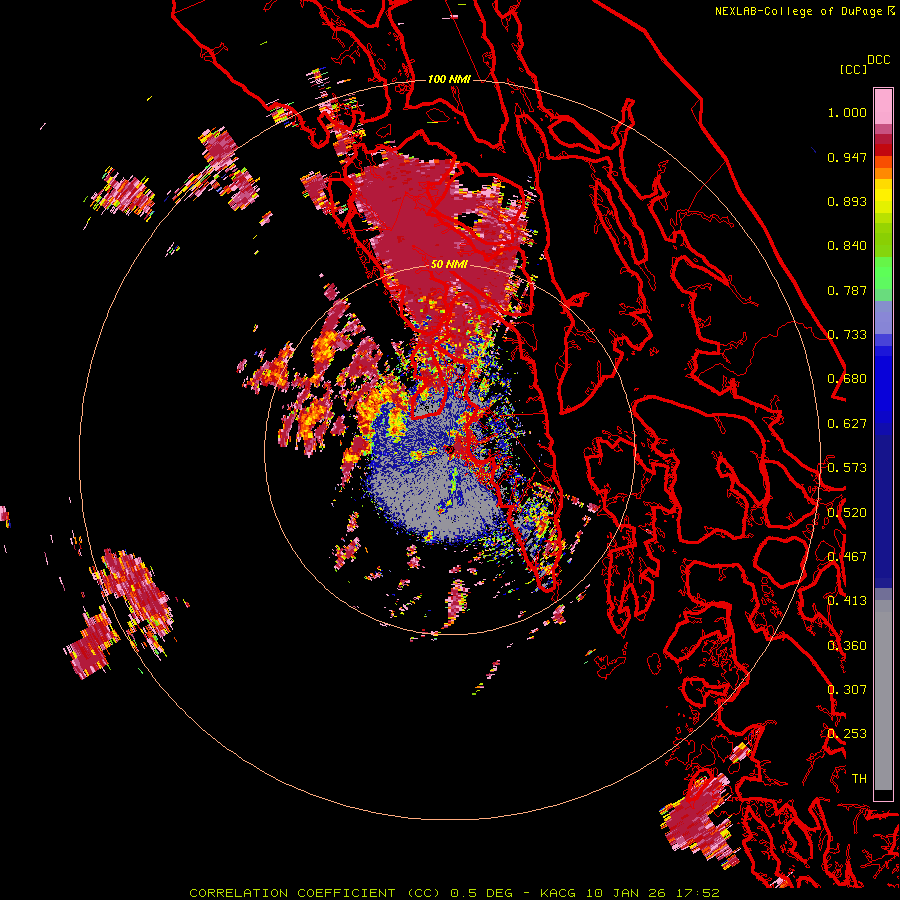Click the 0.5 DEG elevation text
This screenshot has width=900, height=900.
tap(481, 893)
